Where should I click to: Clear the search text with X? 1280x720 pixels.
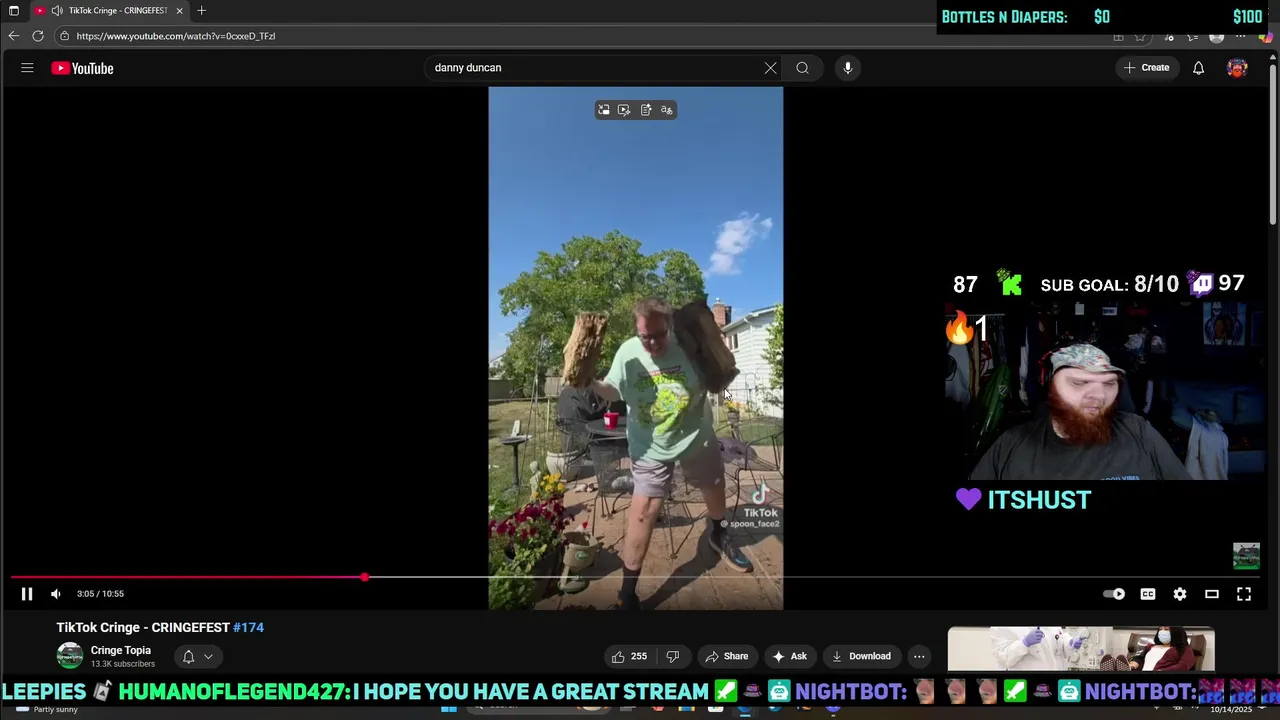(770, 68)
